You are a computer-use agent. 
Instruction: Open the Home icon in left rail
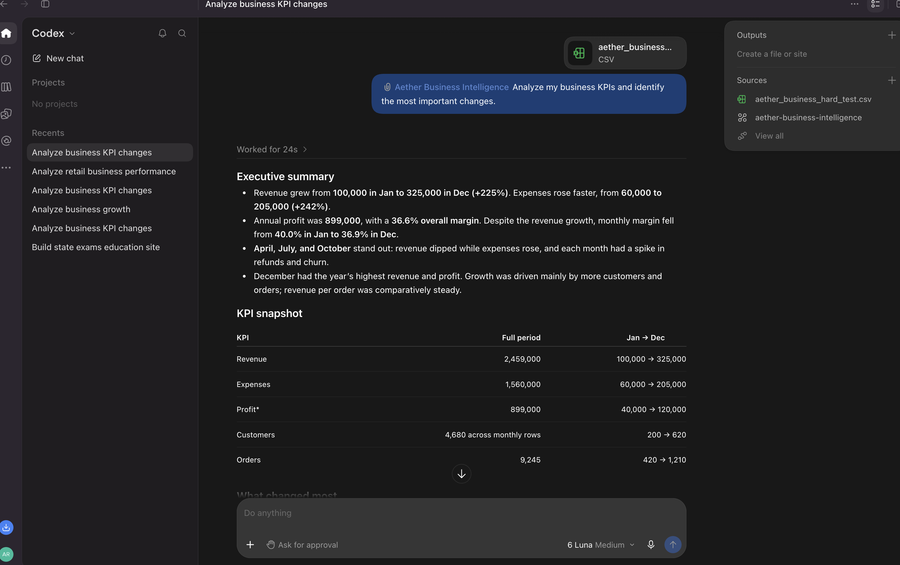(6, 33)
